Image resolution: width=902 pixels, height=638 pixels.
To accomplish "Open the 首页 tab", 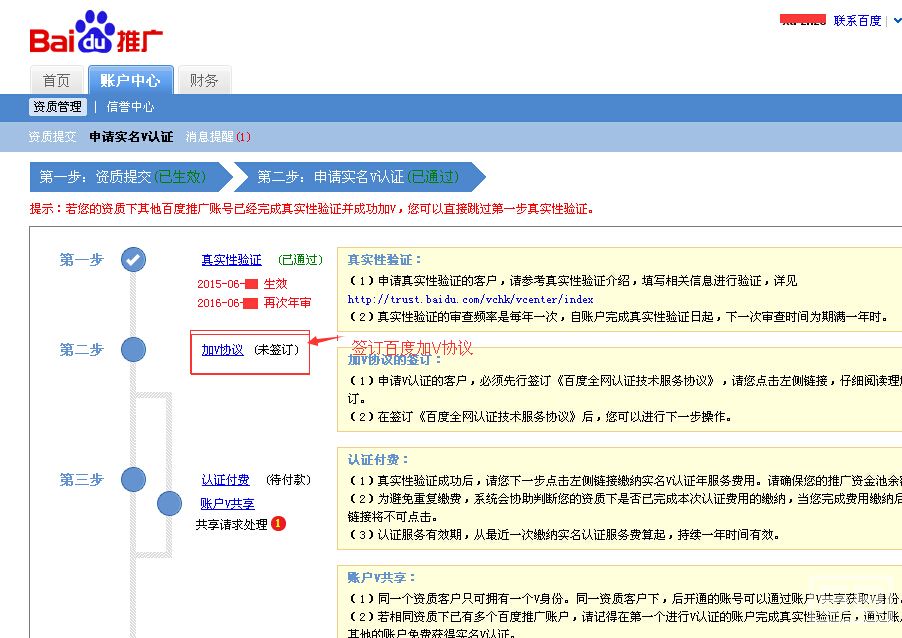I will click(x=56, y=80).
